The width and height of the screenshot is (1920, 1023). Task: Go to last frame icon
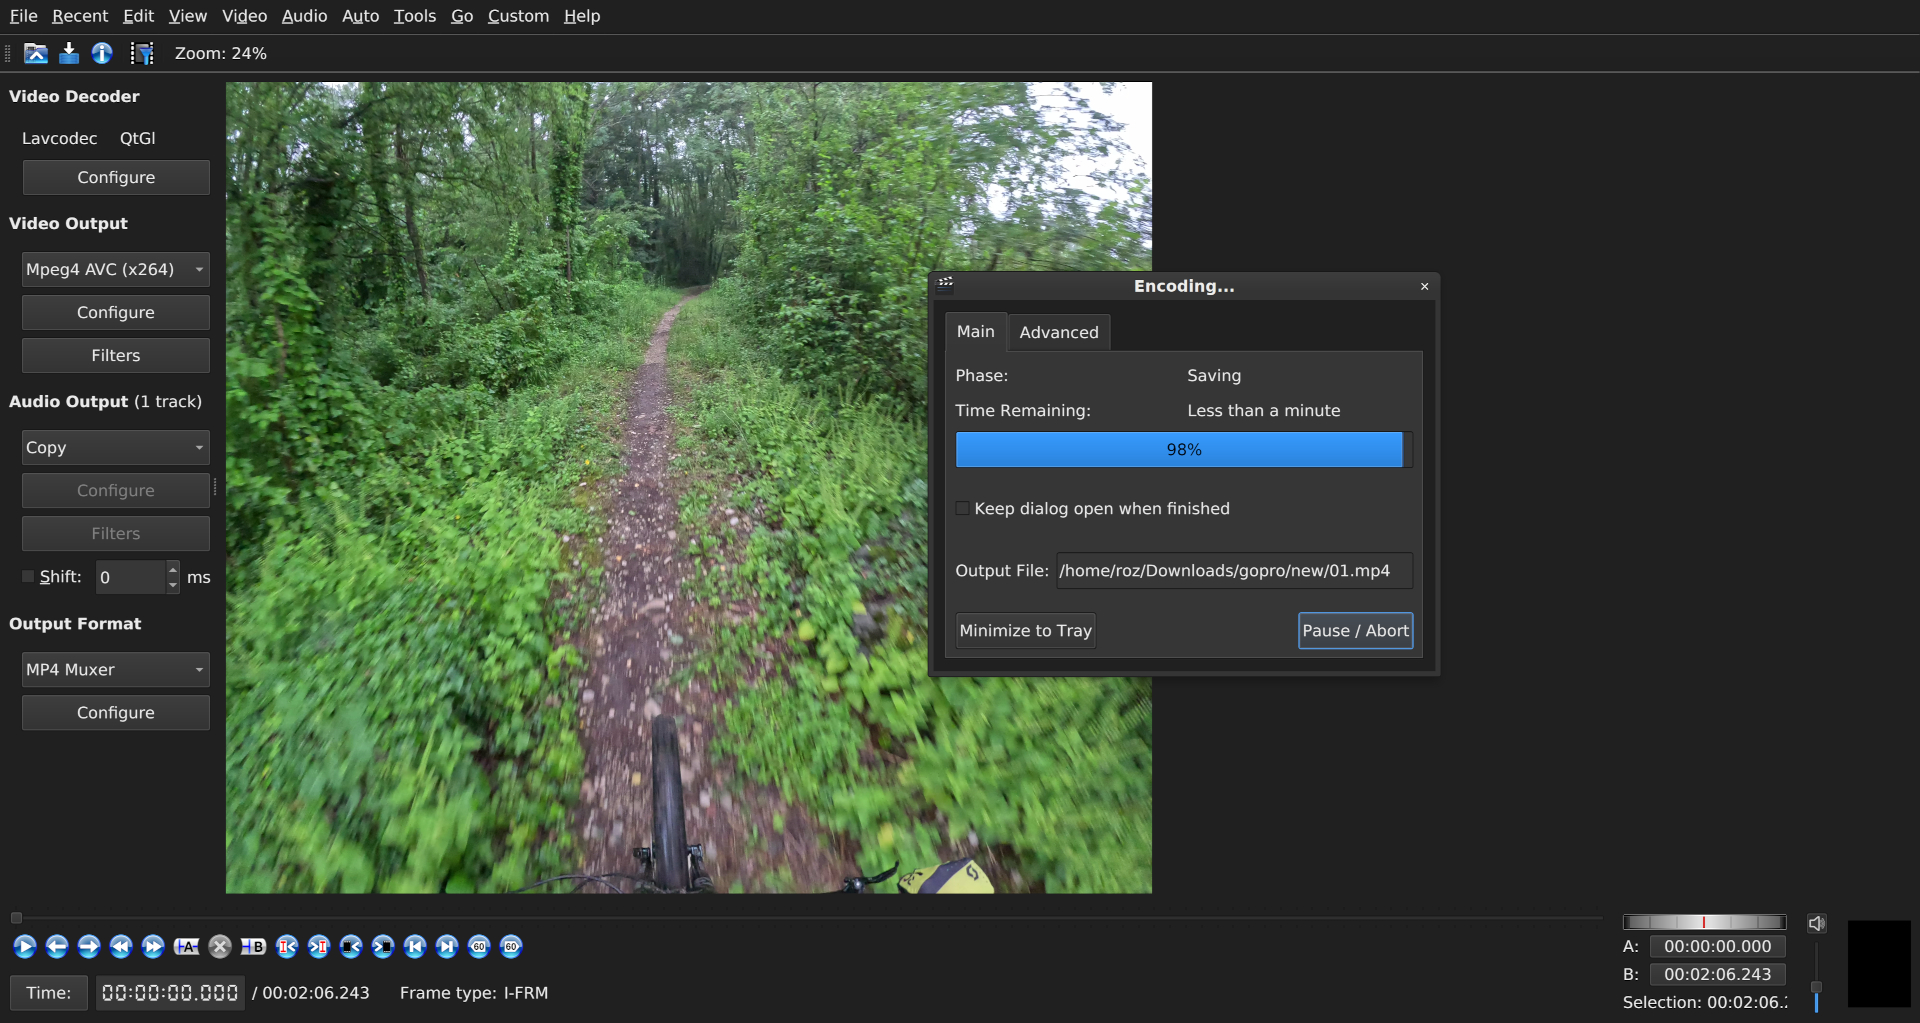click(447, 946)
